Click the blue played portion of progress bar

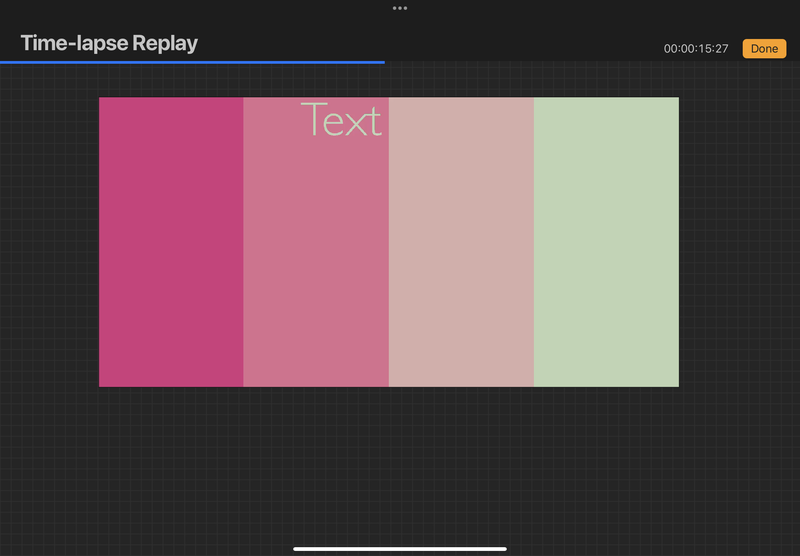coord(190,62)
